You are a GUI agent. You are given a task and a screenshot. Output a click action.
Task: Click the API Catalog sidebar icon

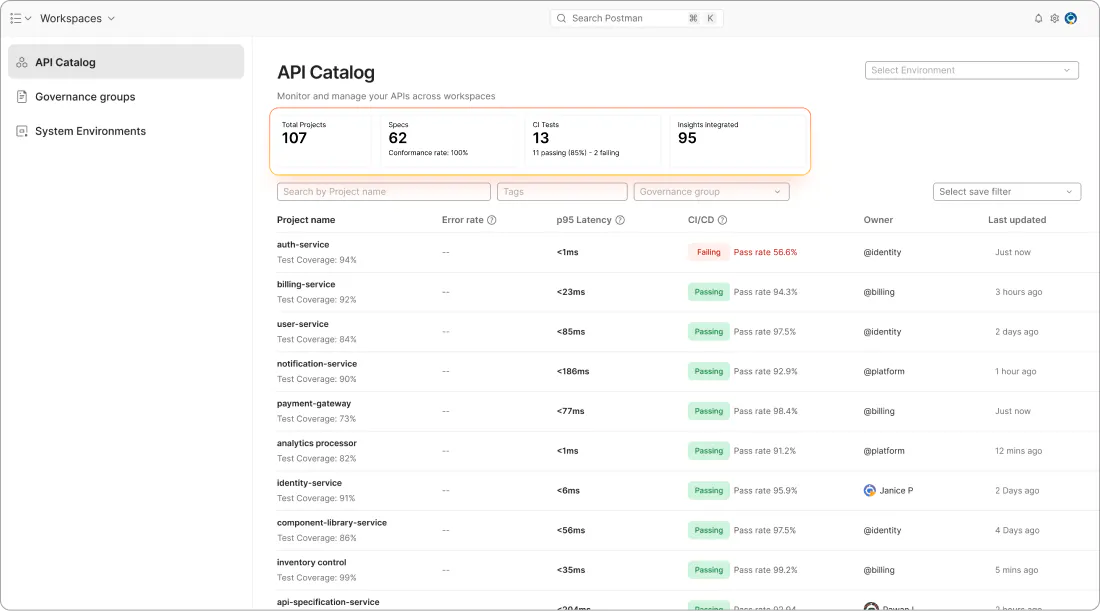pyautogui.click(x=22, y=62)
